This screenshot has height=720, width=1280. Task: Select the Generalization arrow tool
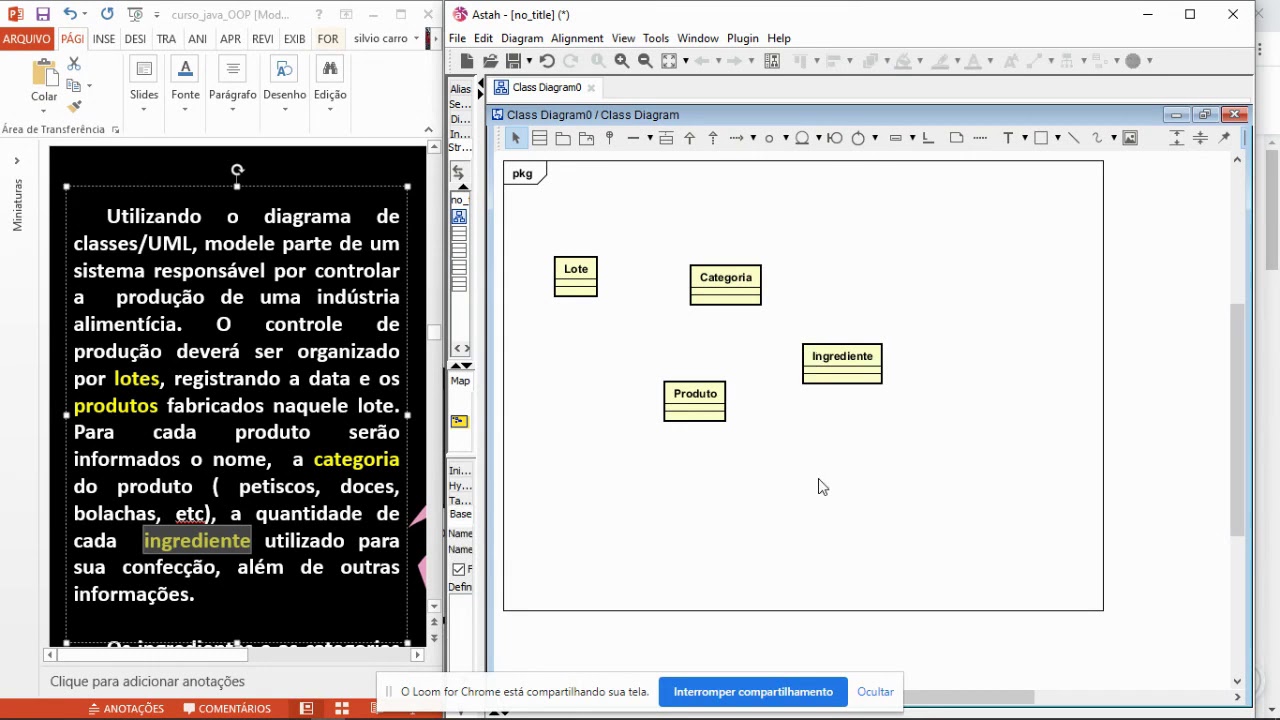coord(689,138)
